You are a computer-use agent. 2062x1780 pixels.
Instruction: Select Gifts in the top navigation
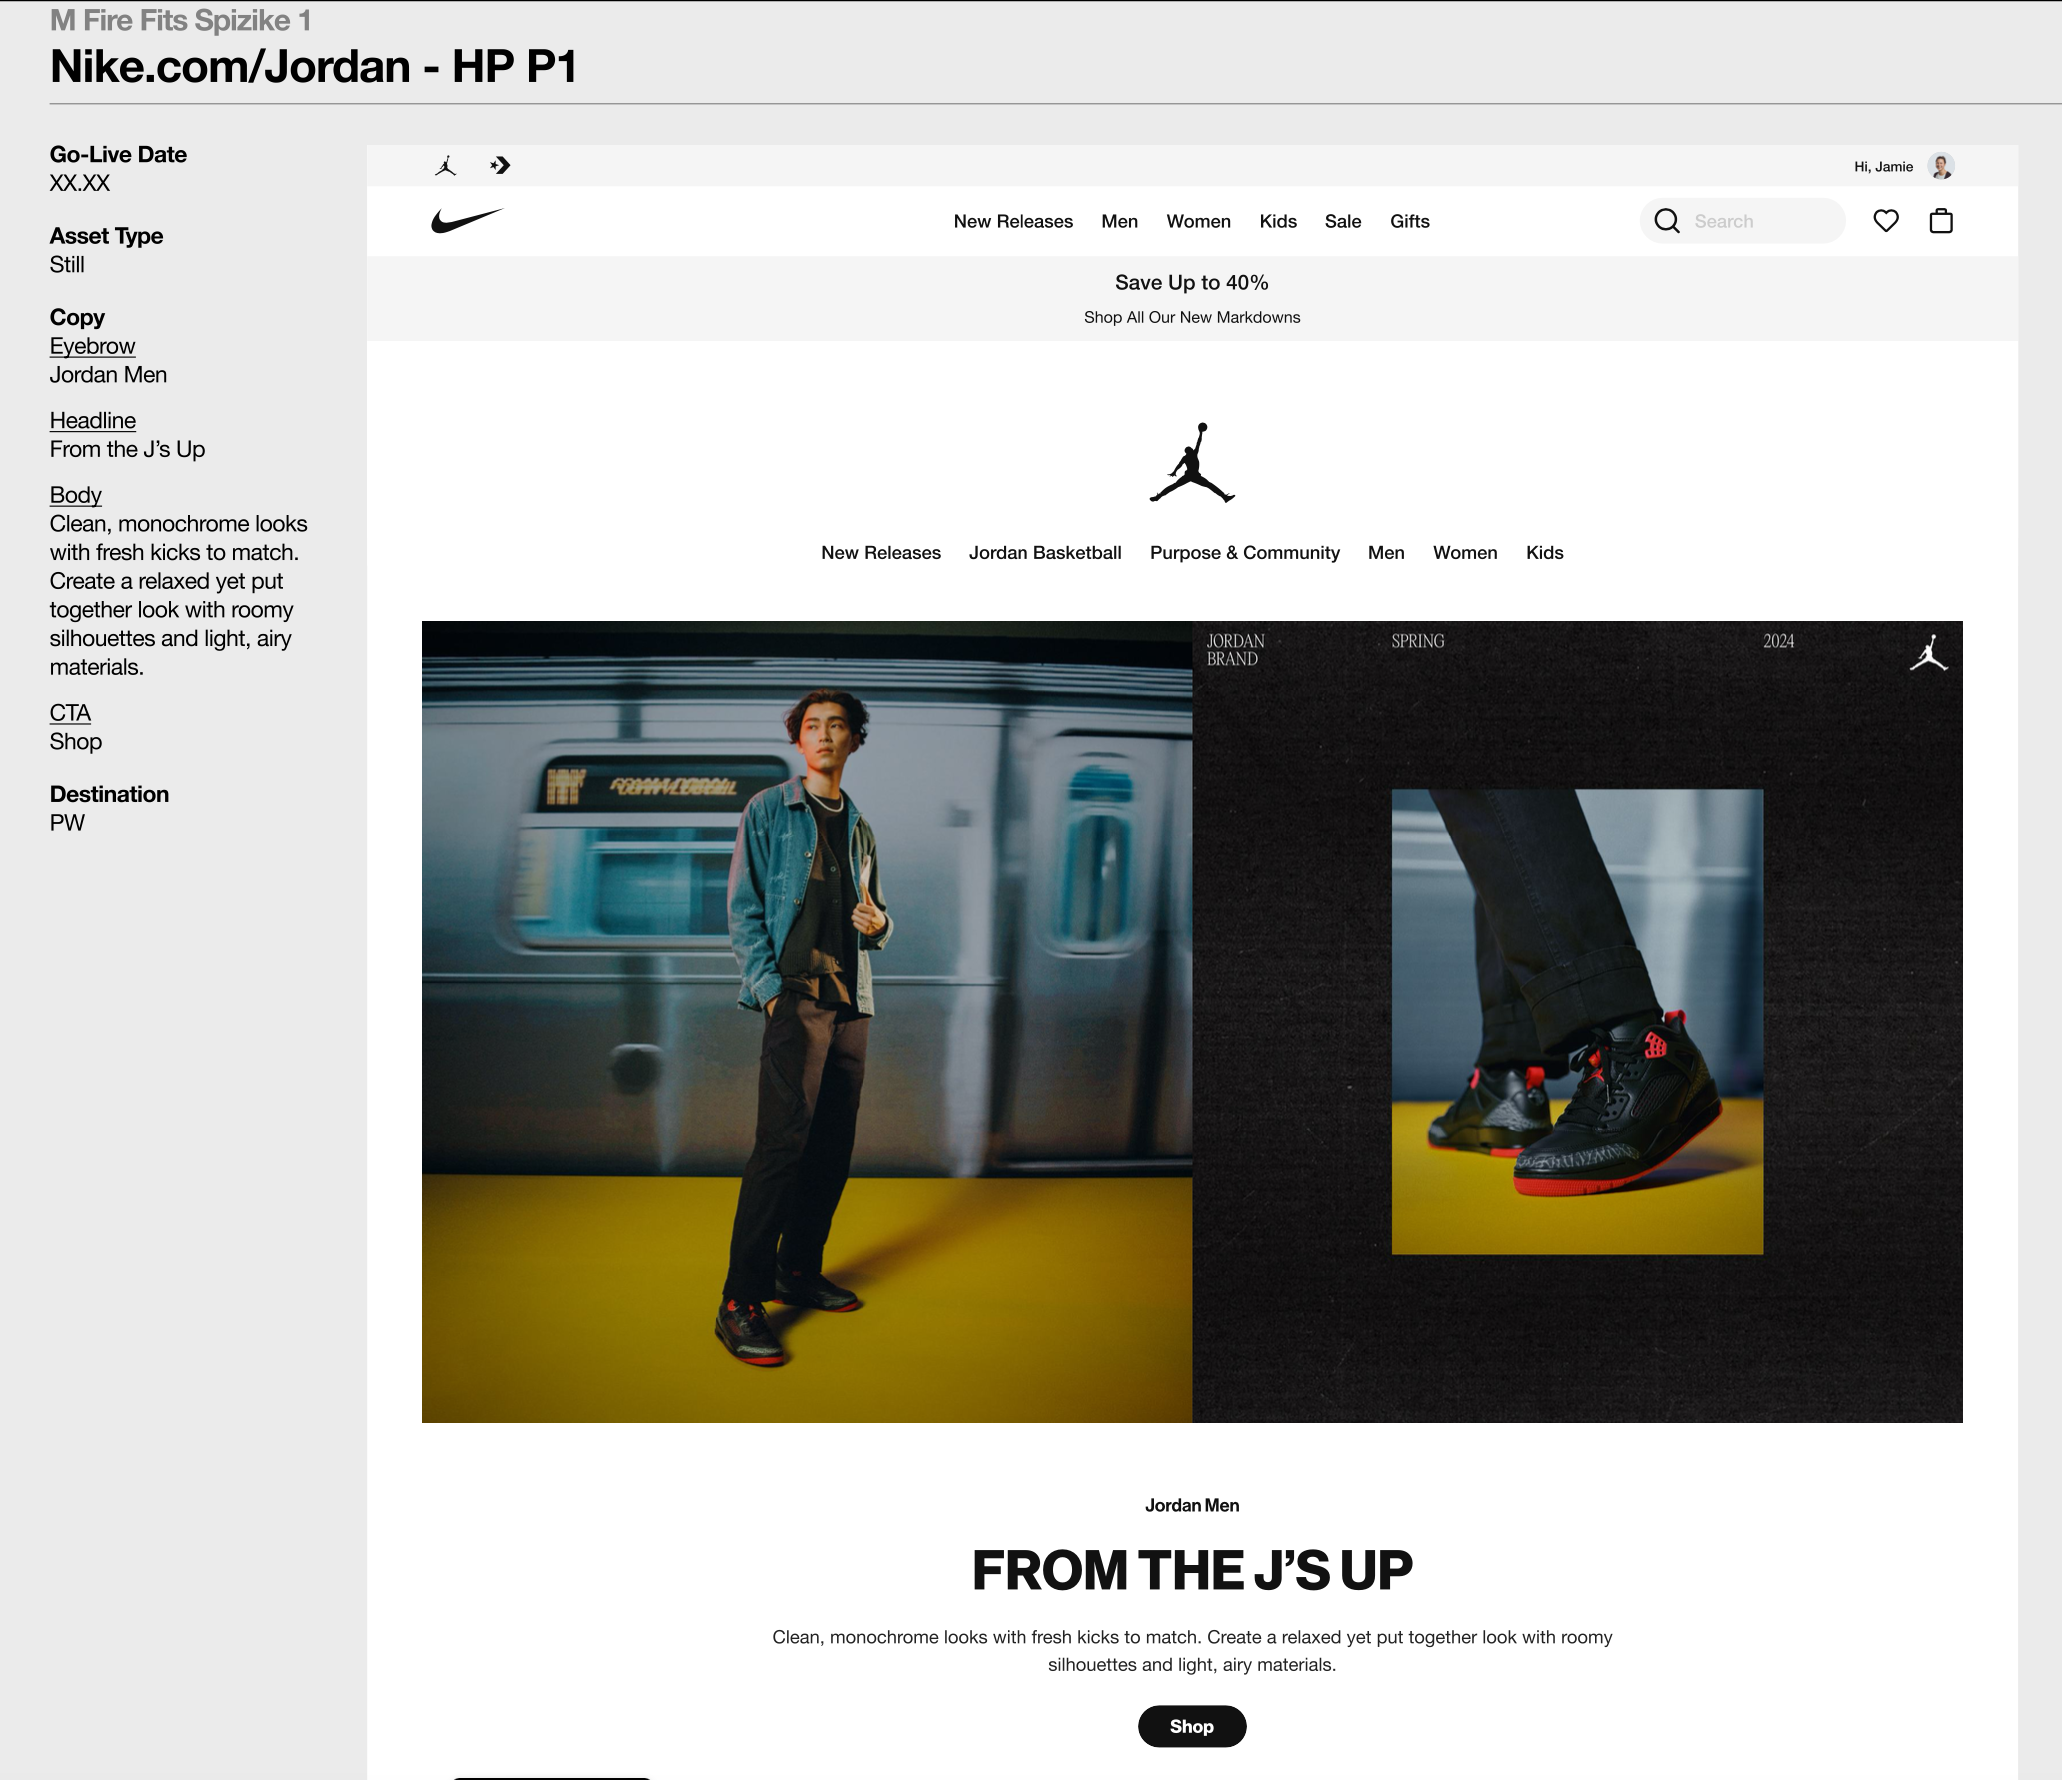[x=1409, y=222]
